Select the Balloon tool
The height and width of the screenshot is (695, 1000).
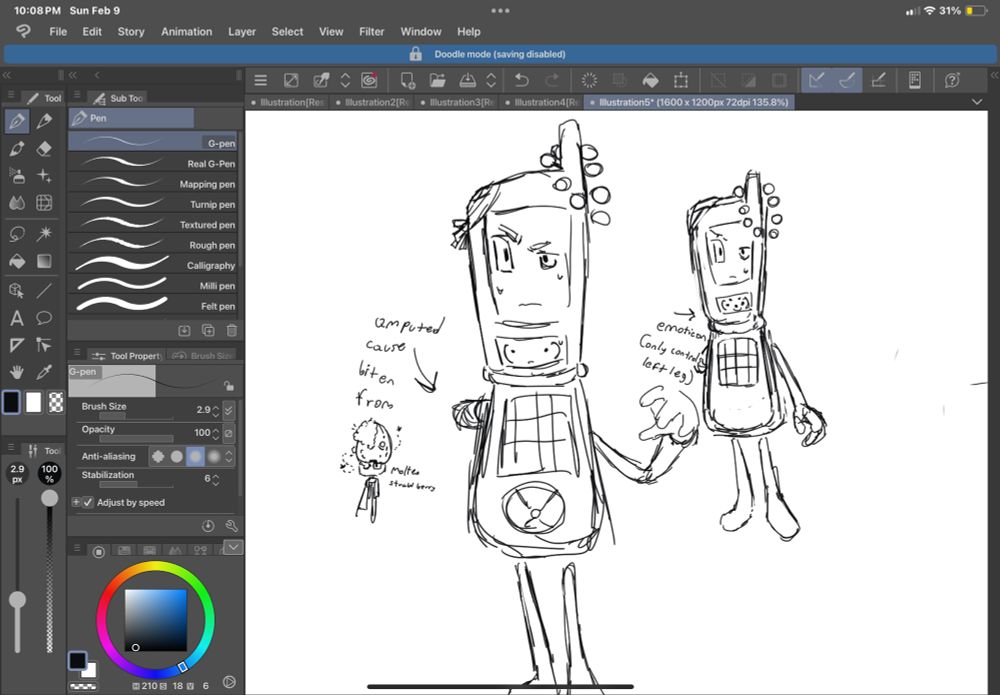point(44,318)
